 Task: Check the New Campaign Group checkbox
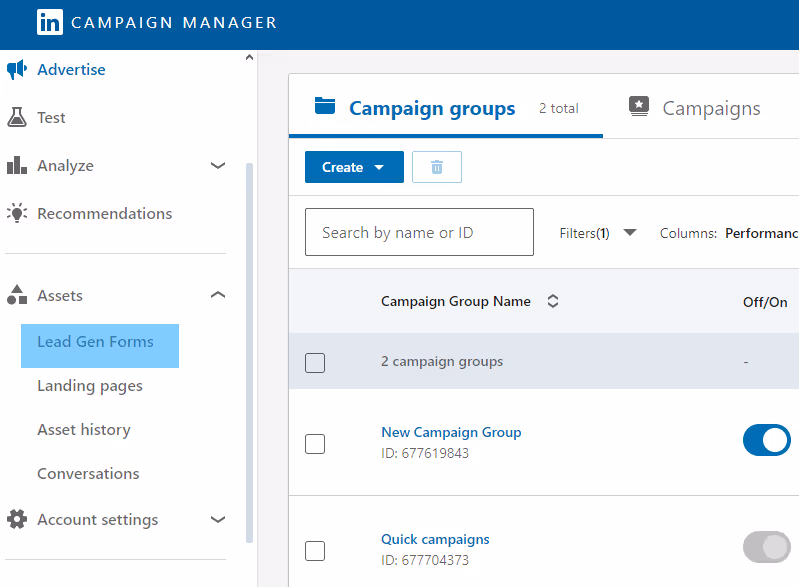point(315,444)
